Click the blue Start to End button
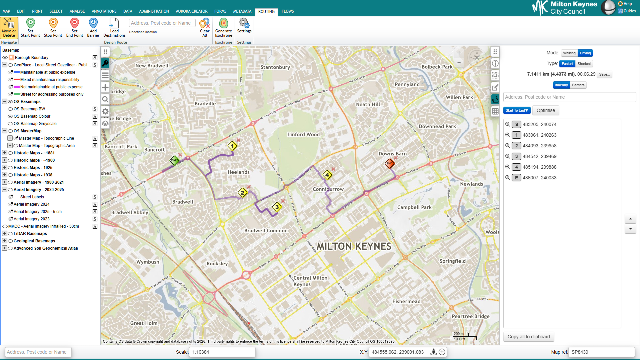This screenshot has height=360, width=640. [x=517, y=111]
